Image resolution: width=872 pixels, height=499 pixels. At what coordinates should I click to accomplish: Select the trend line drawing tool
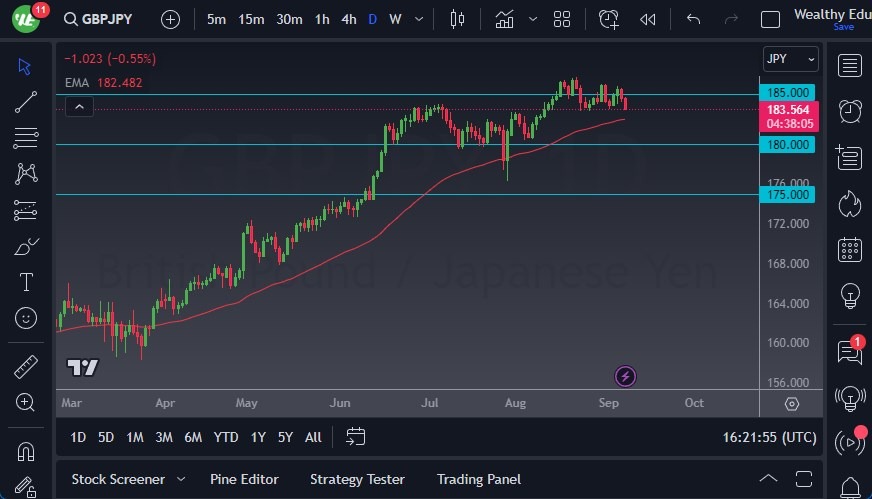[x=26, y=101]
